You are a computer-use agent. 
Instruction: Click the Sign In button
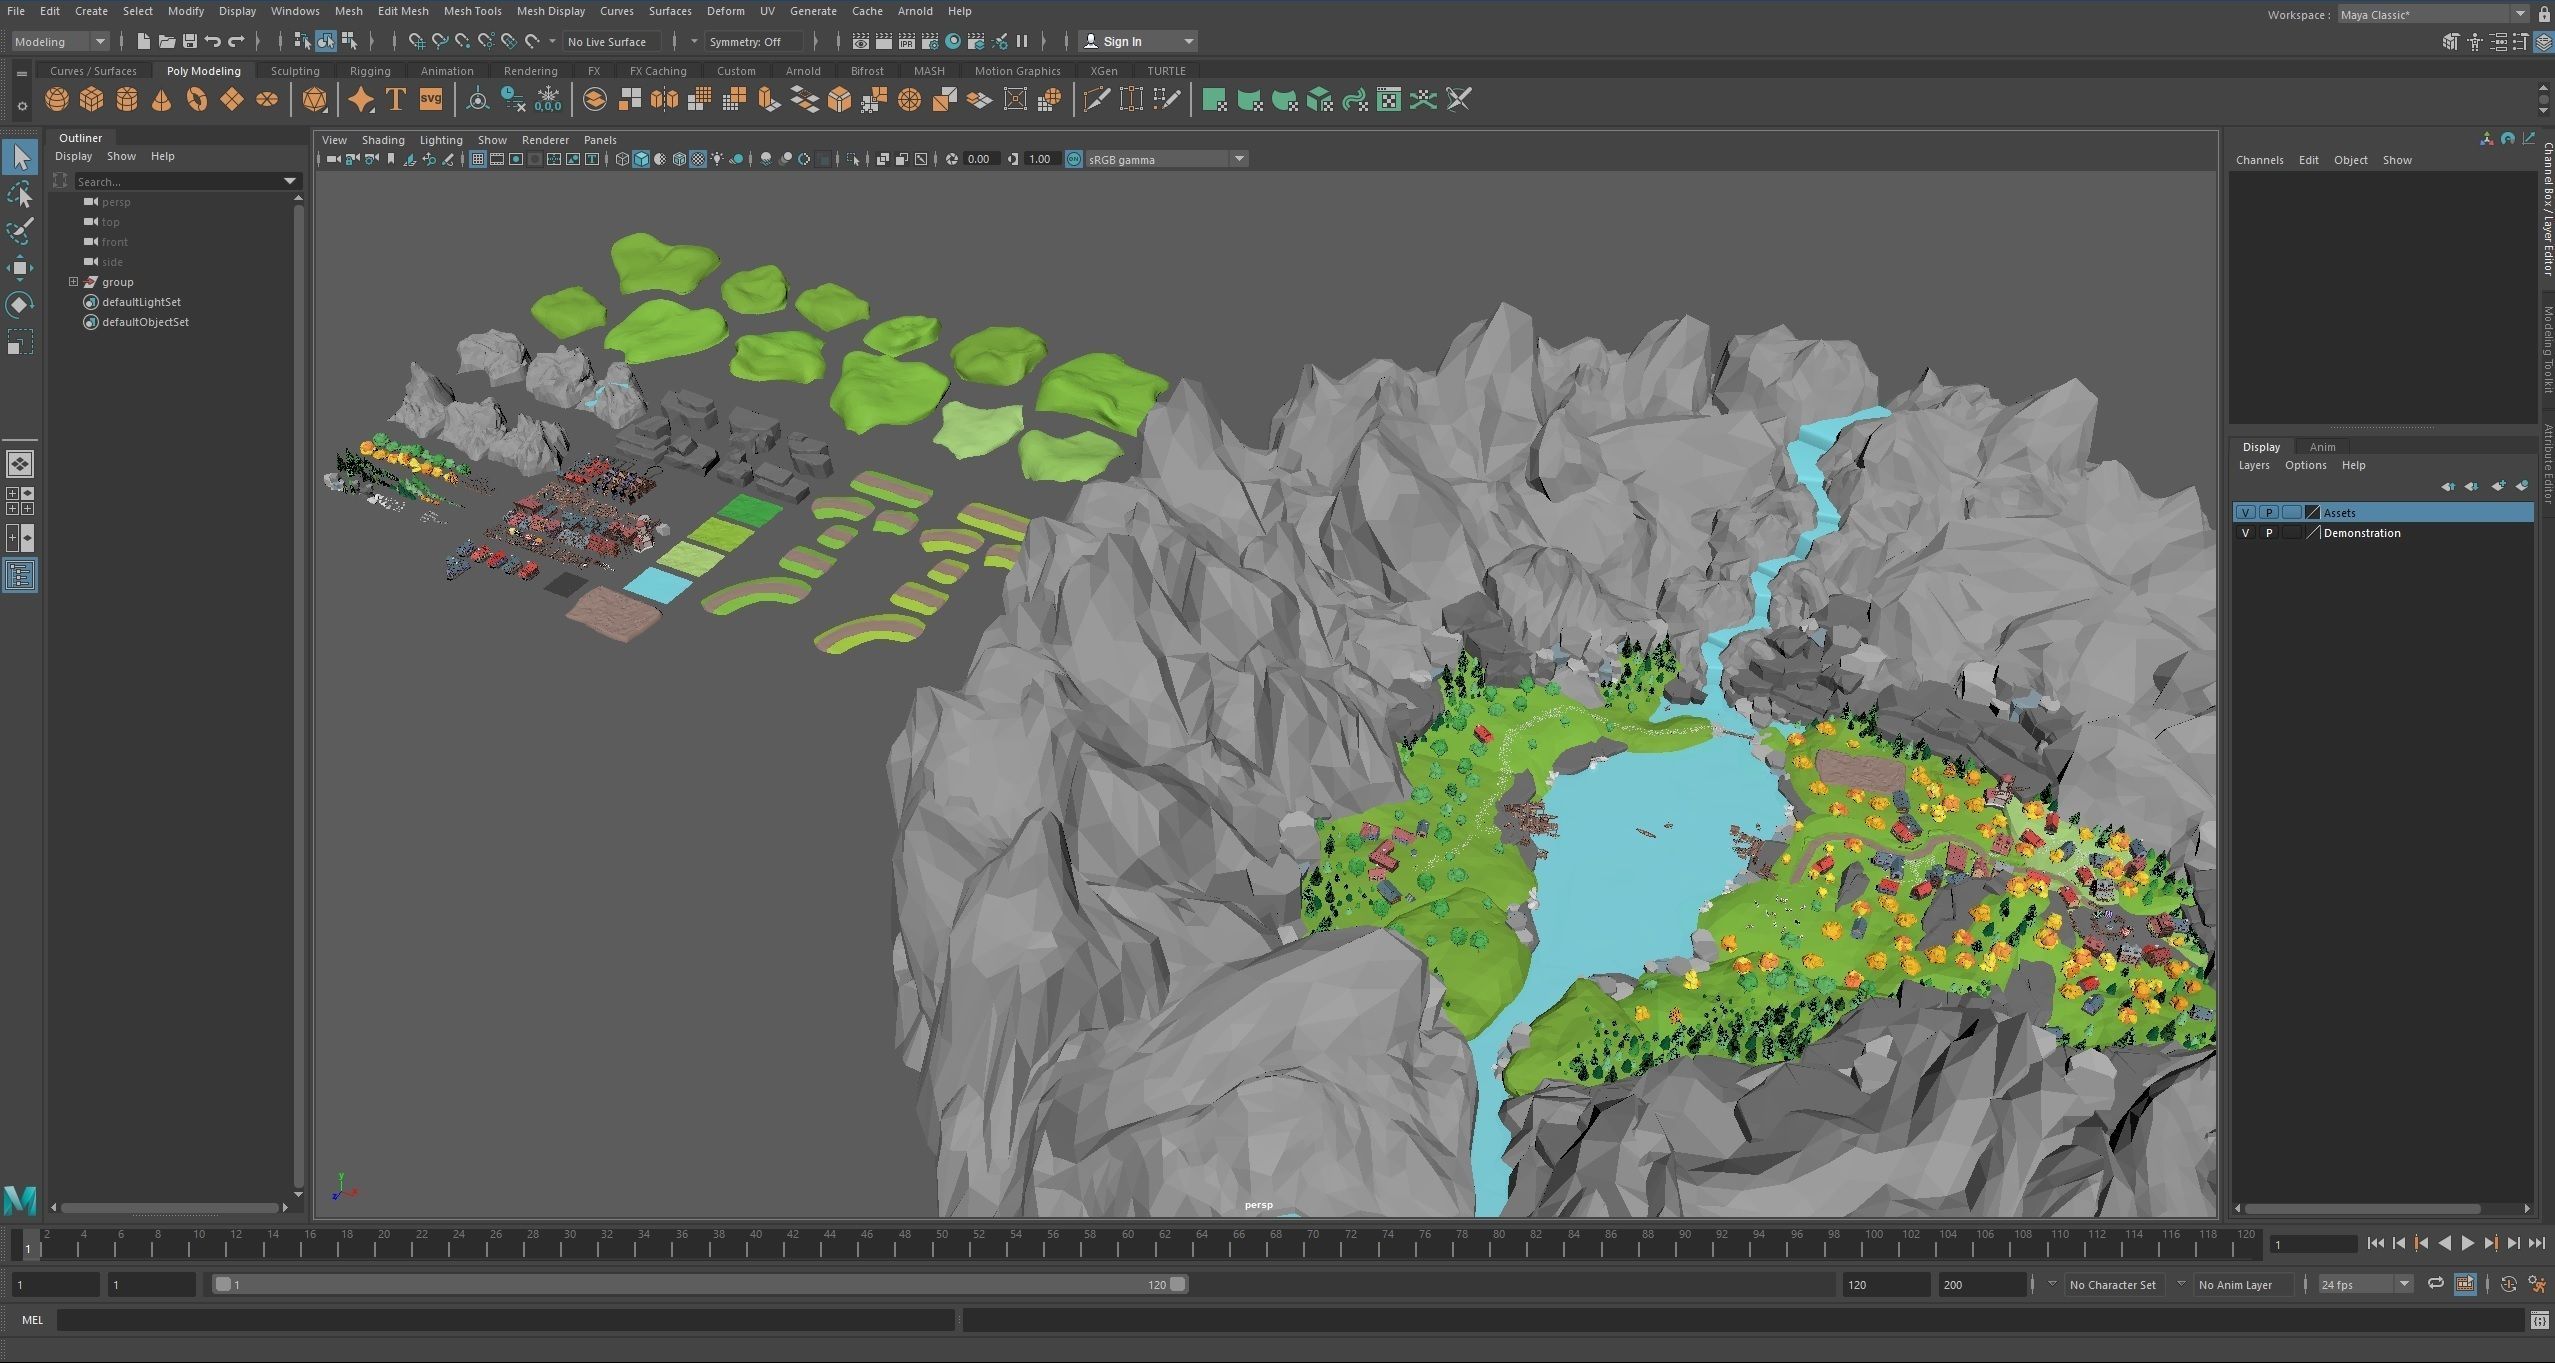1122,42
